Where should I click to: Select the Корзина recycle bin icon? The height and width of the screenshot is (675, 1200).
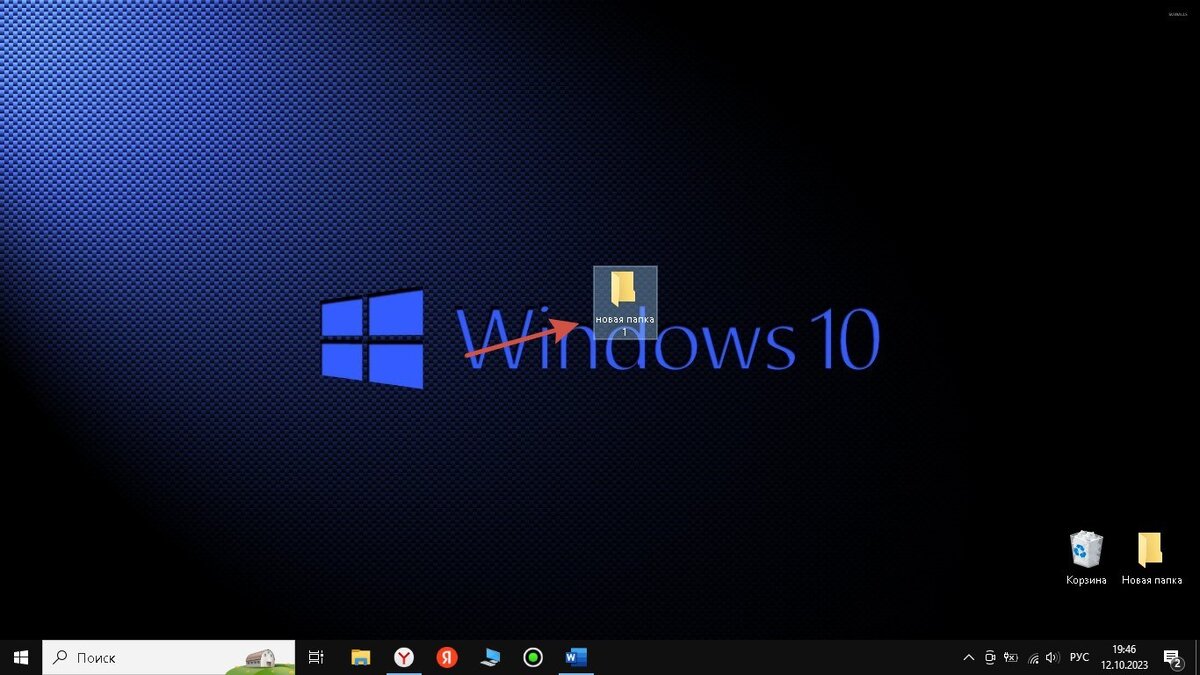click(x=1086, y=558)
